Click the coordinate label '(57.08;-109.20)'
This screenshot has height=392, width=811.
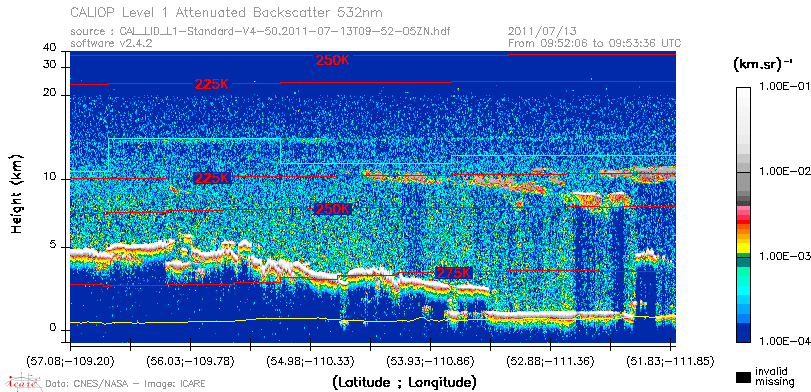[x=70, y=361]
